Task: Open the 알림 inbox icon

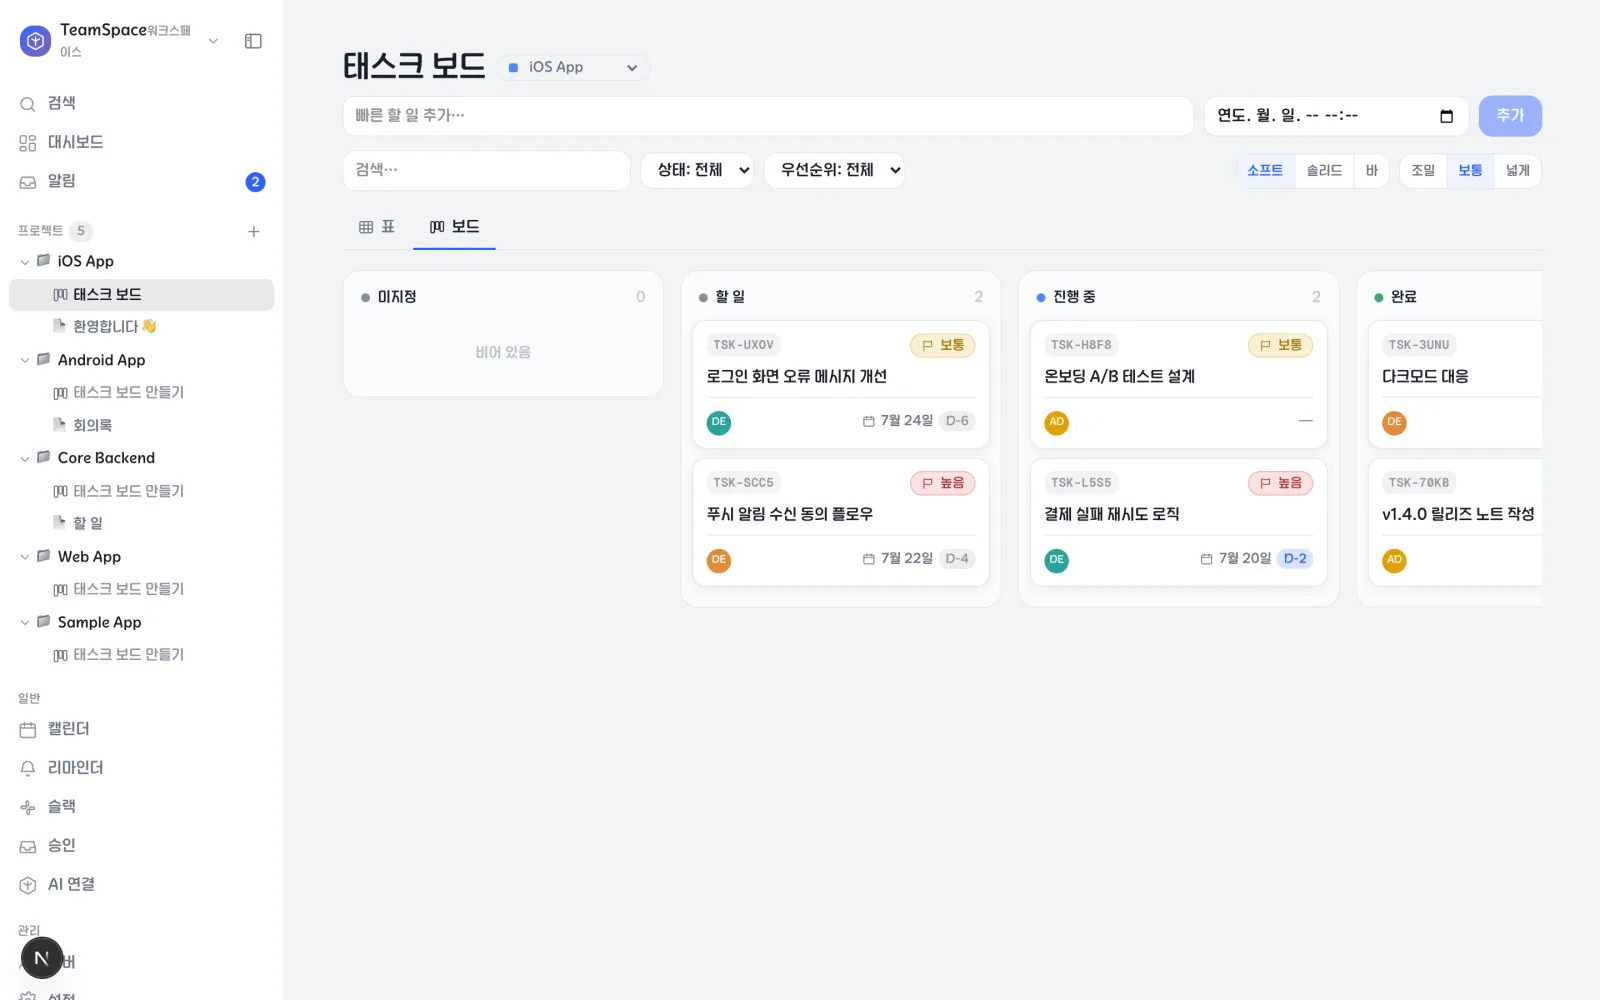Action: pyautogui.click(x=28, y=182)
